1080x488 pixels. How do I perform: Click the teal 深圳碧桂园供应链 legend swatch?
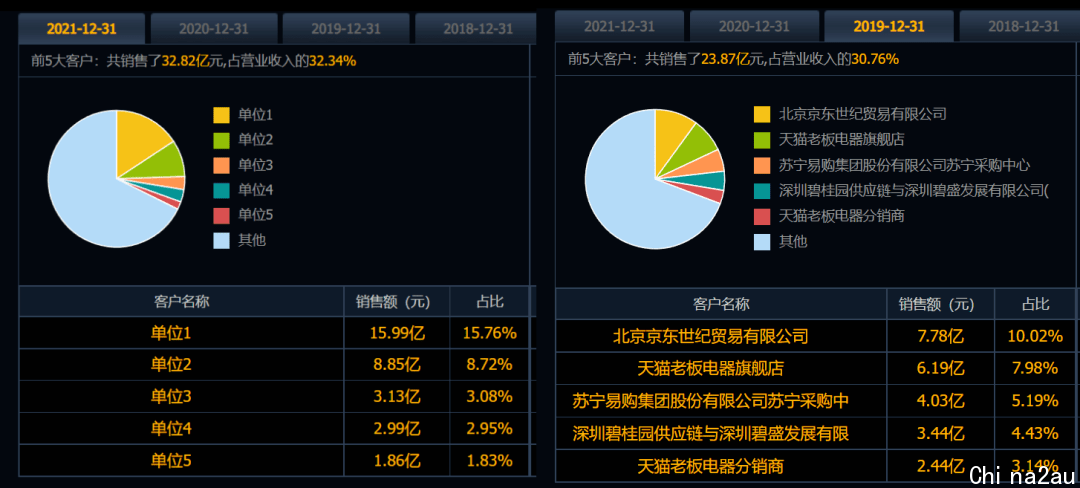pos(762,191)
